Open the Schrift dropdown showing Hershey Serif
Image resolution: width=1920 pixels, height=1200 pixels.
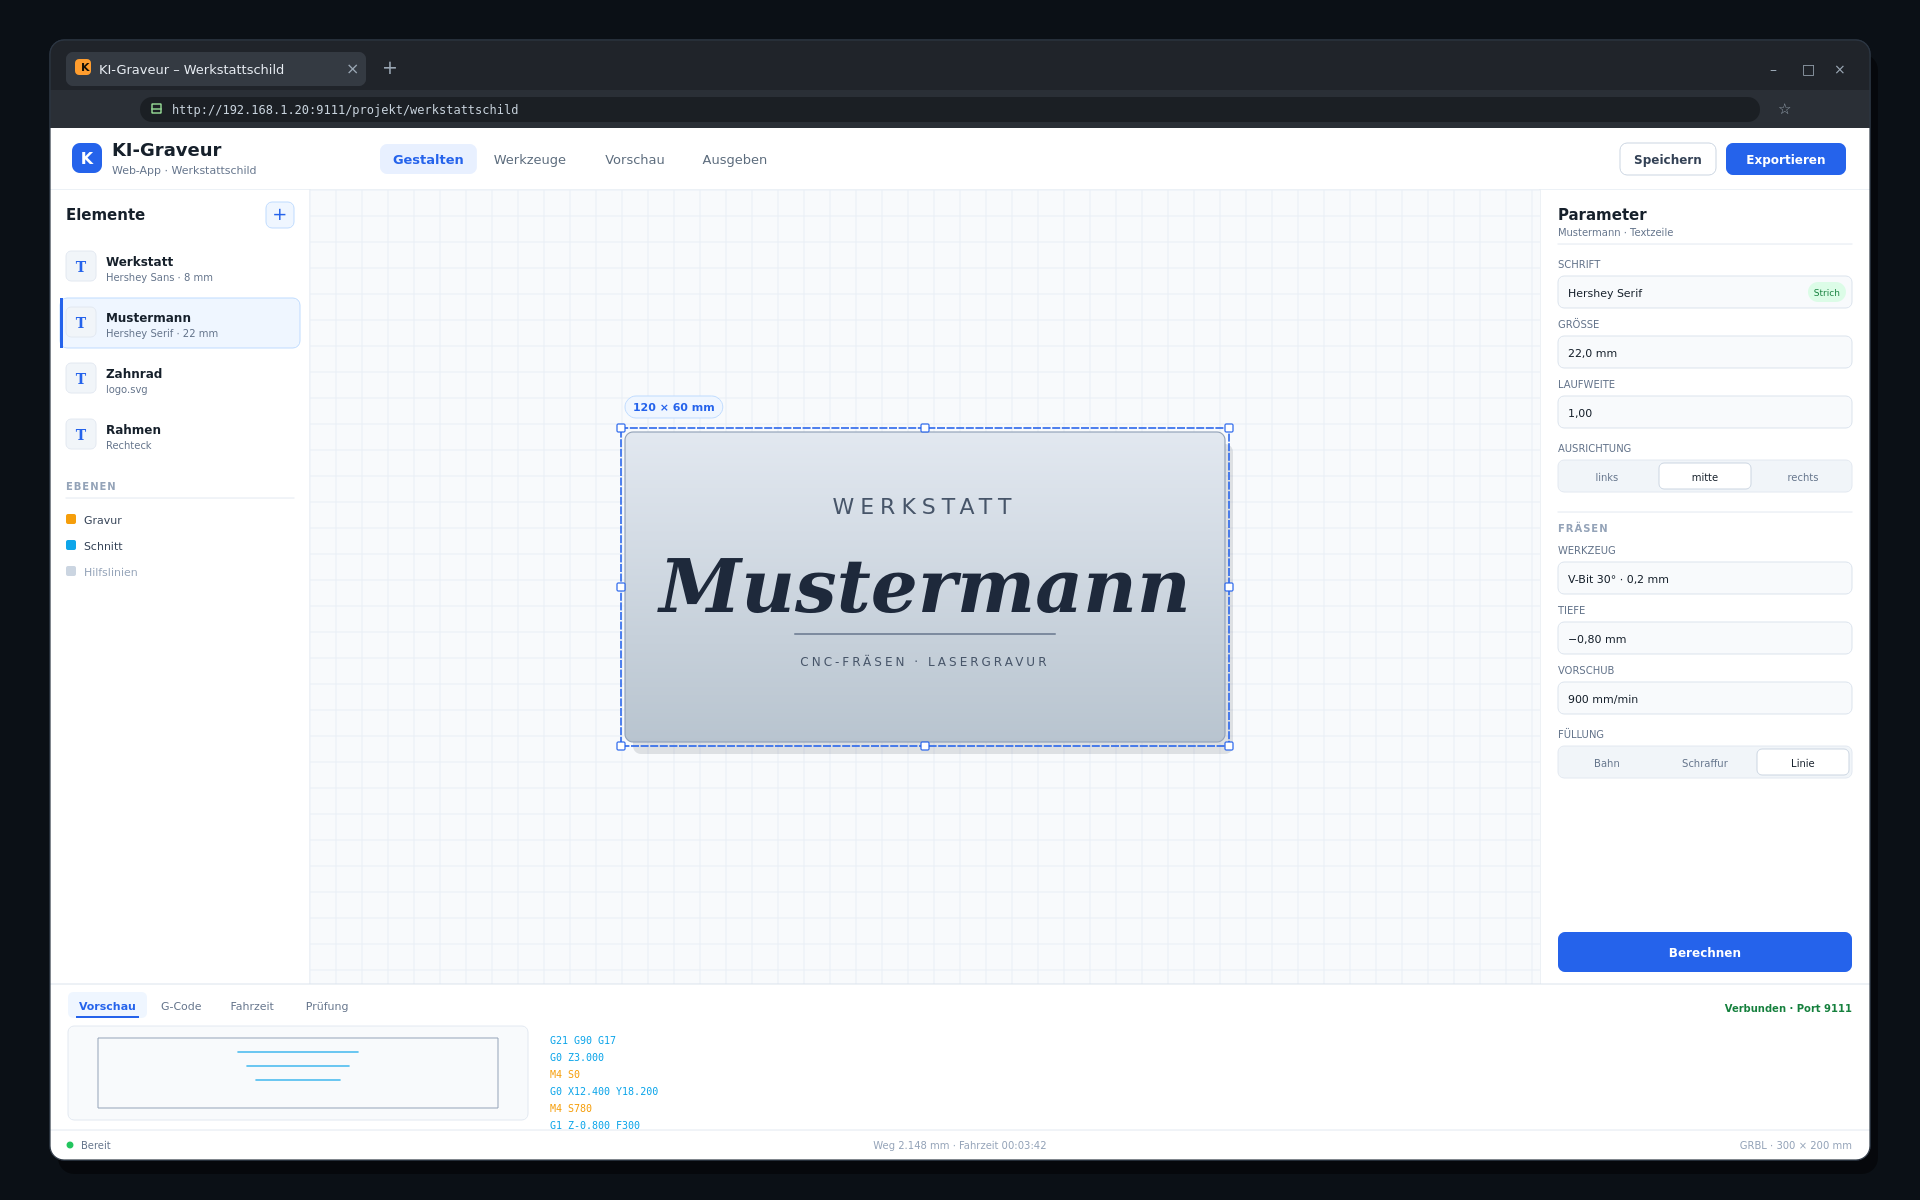tap(1705, 292)
